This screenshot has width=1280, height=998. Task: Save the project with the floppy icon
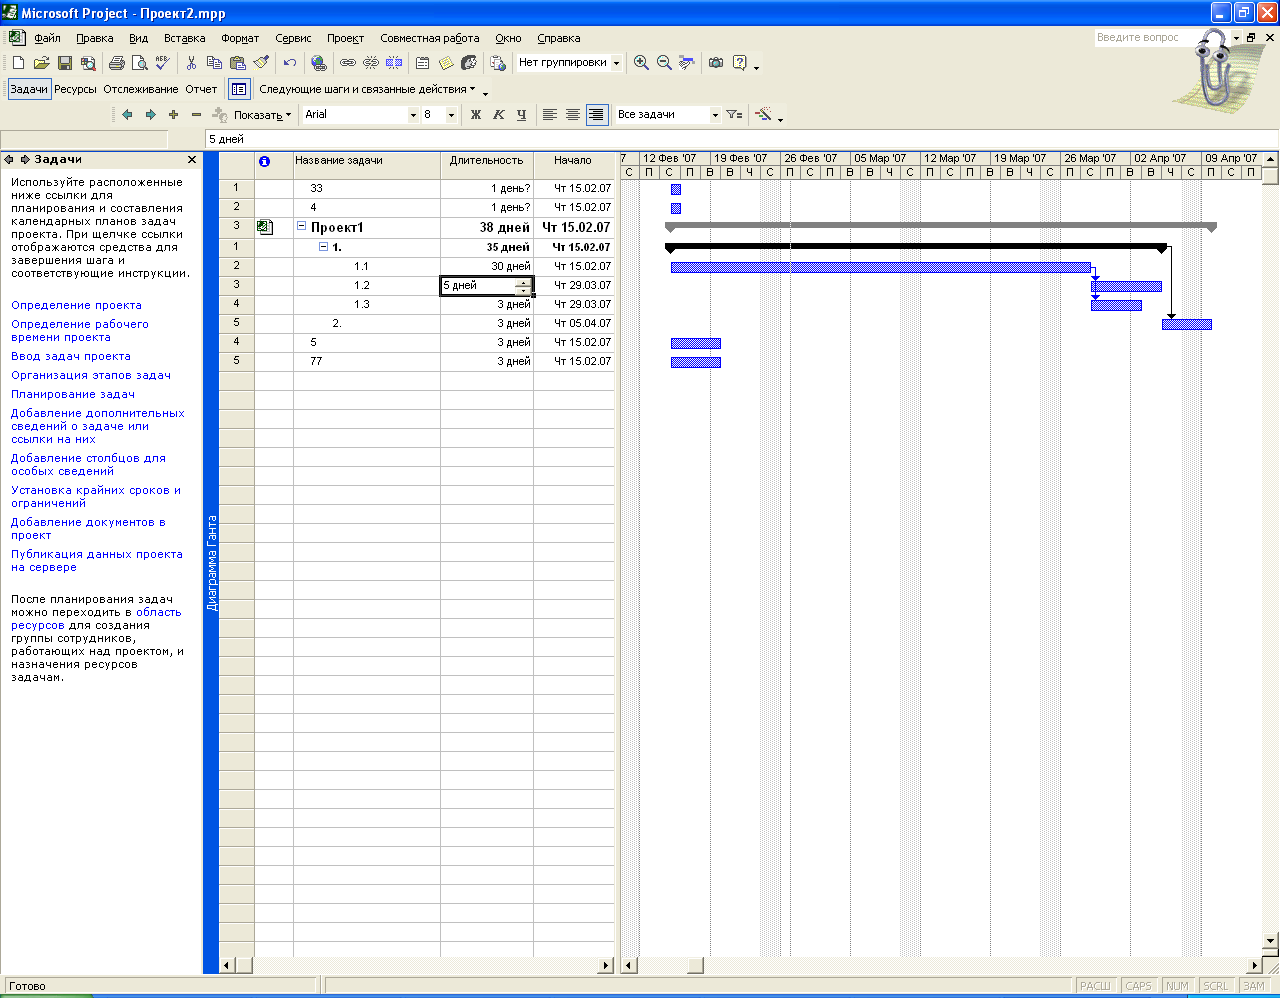coord(64,63)
